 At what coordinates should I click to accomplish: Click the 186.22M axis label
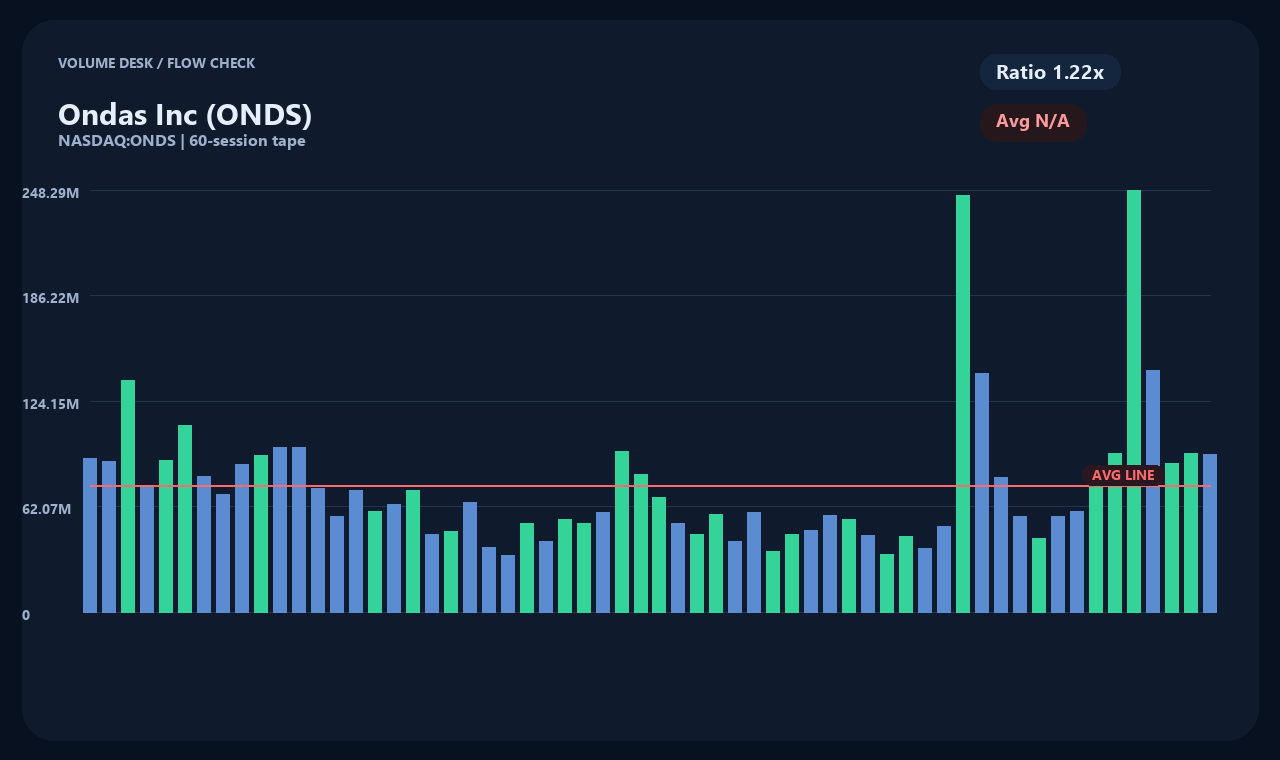51,298
